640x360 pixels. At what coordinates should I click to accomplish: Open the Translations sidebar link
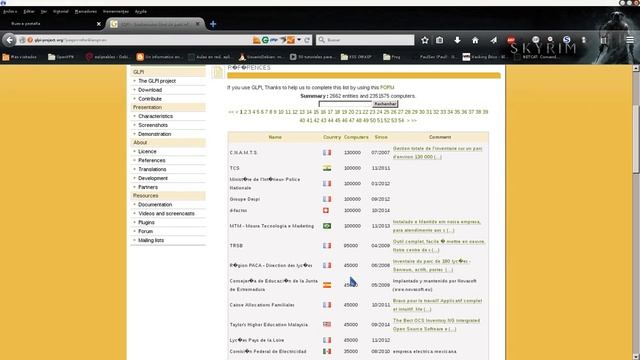[x=152, y=169]
